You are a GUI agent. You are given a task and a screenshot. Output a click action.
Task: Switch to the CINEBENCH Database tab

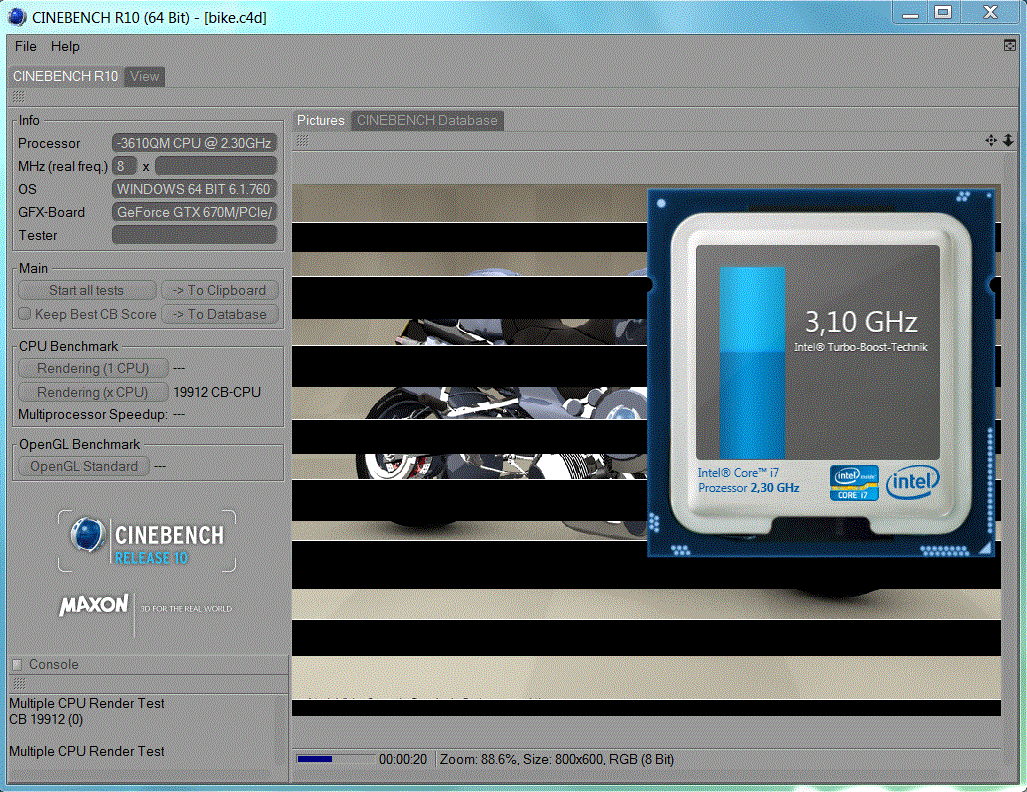(427, 120)
